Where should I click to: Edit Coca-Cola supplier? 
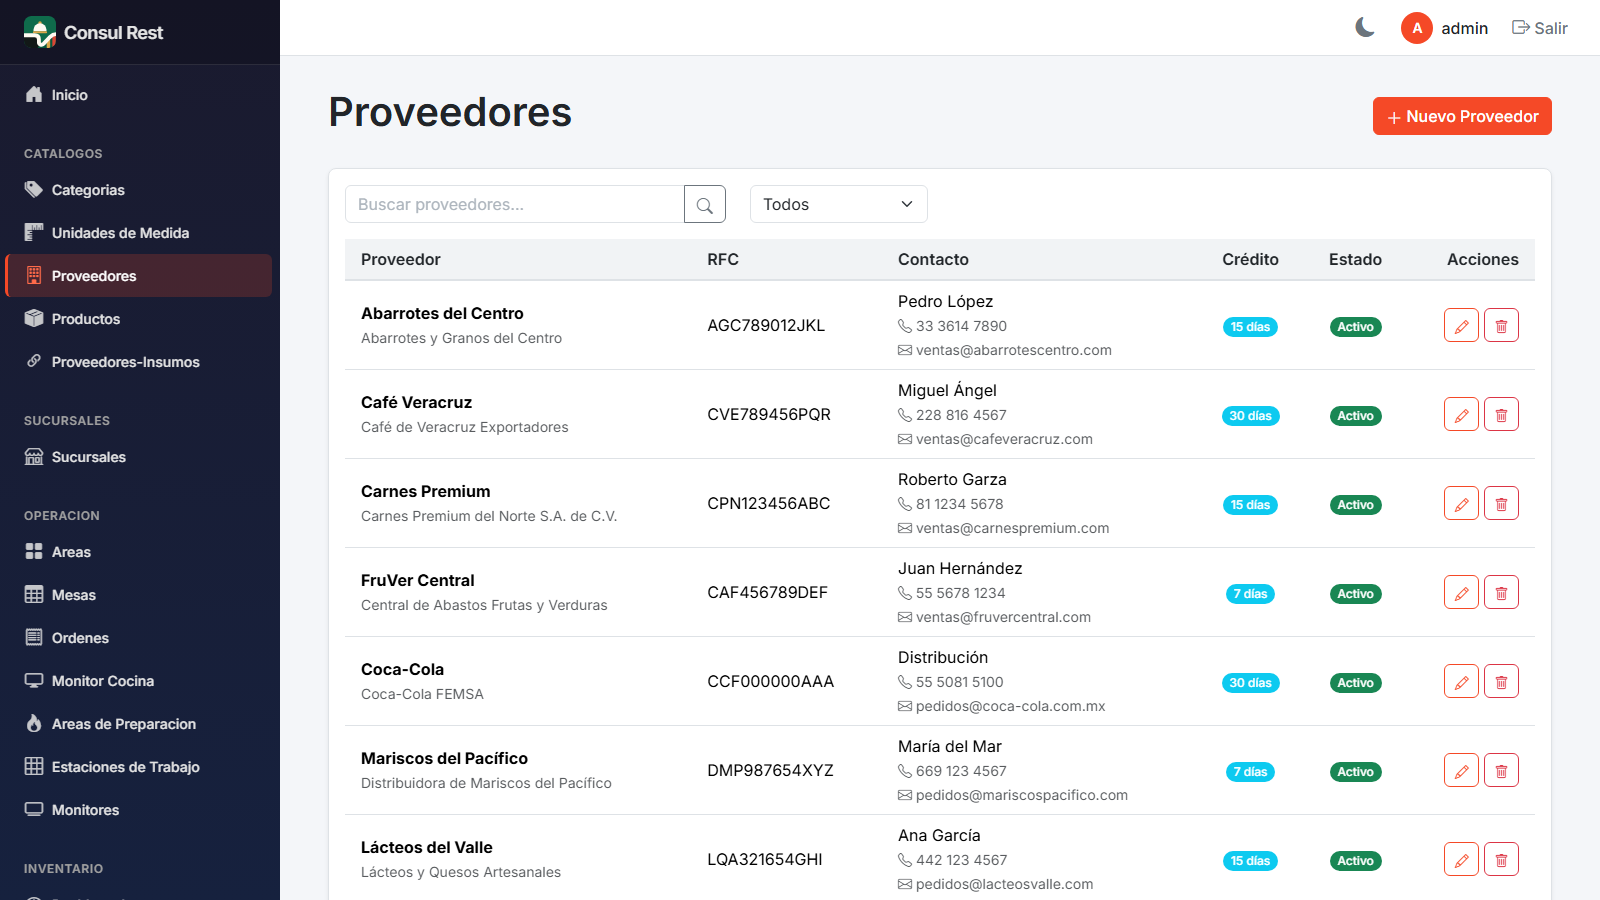pos(1461,681)
